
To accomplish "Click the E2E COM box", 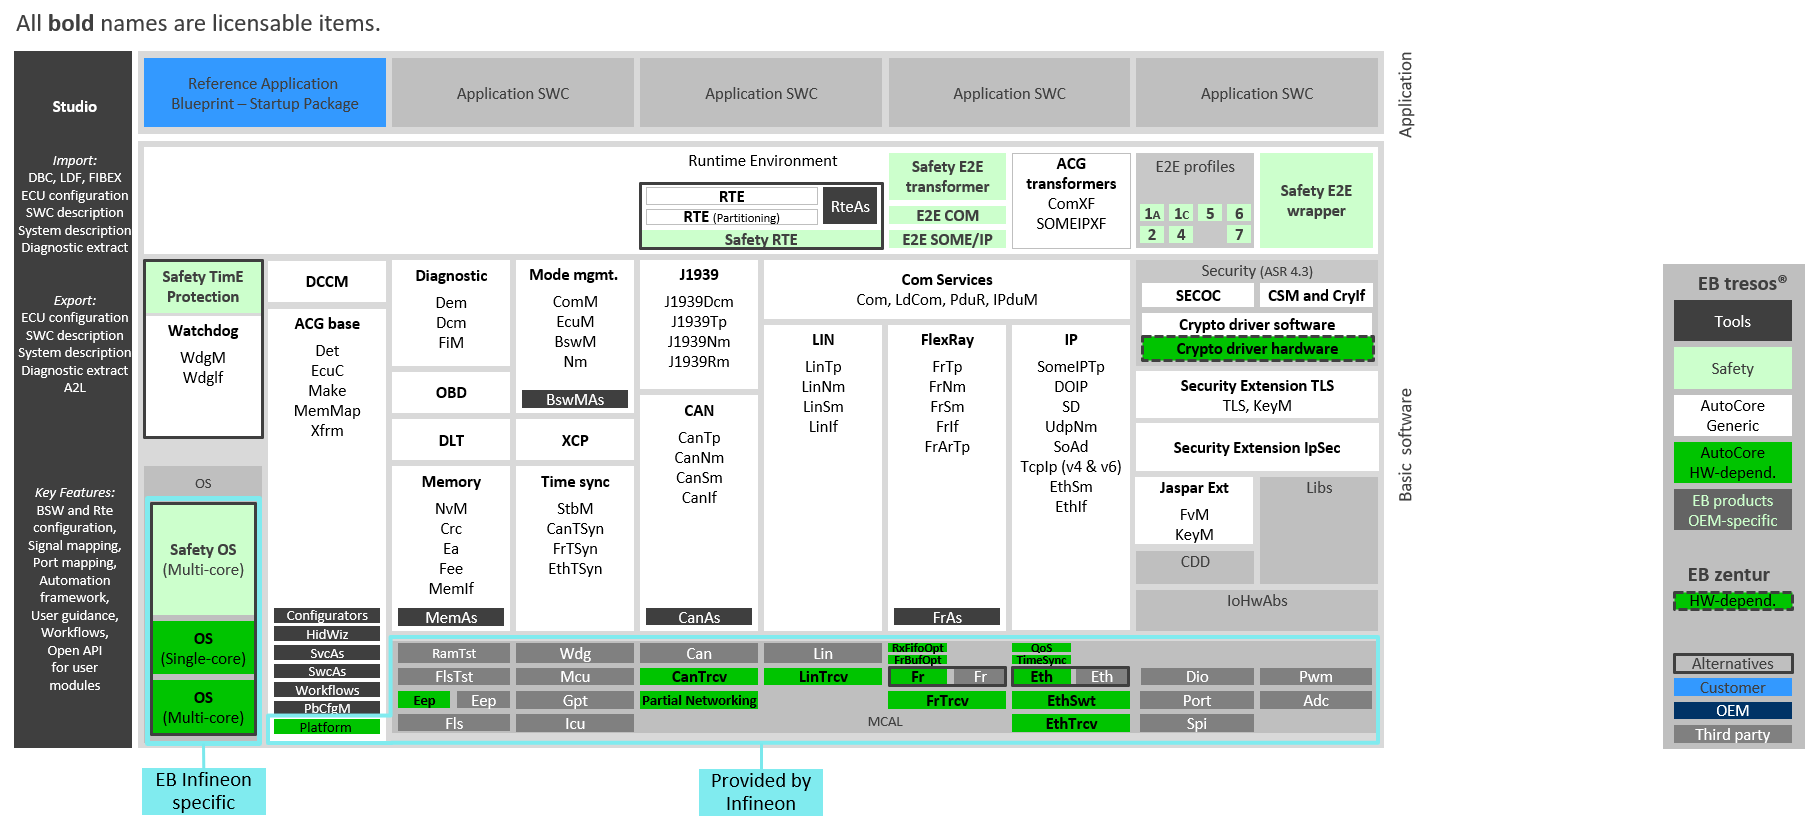I will tap(947, 215).
